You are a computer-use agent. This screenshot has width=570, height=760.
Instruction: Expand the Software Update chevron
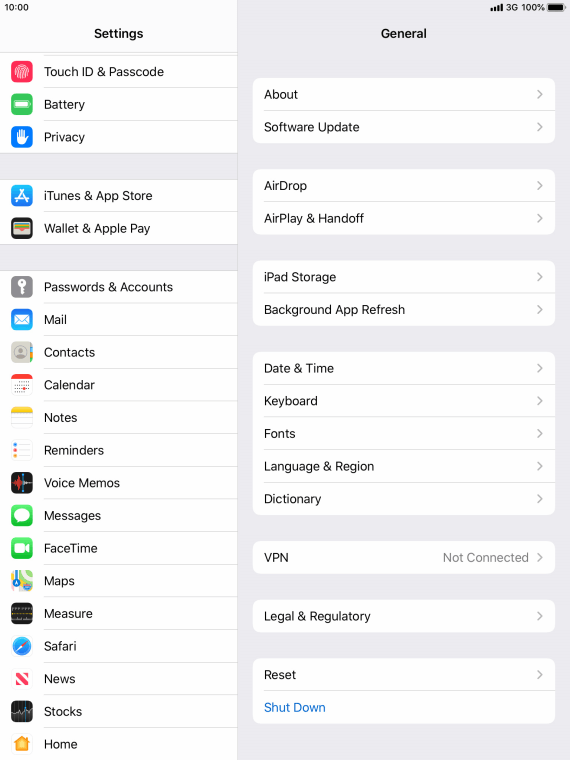[x=539, y=127]
